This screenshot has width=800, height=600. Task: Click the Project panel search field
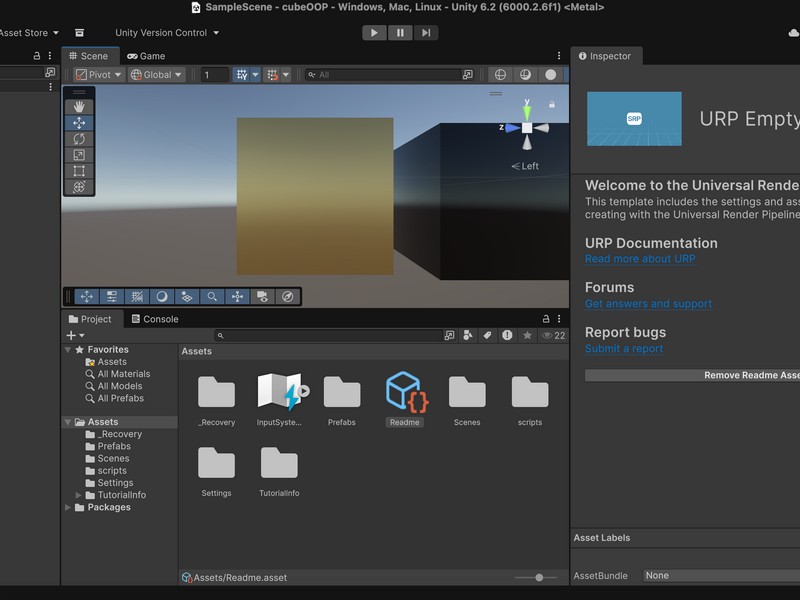coord(330,336)
